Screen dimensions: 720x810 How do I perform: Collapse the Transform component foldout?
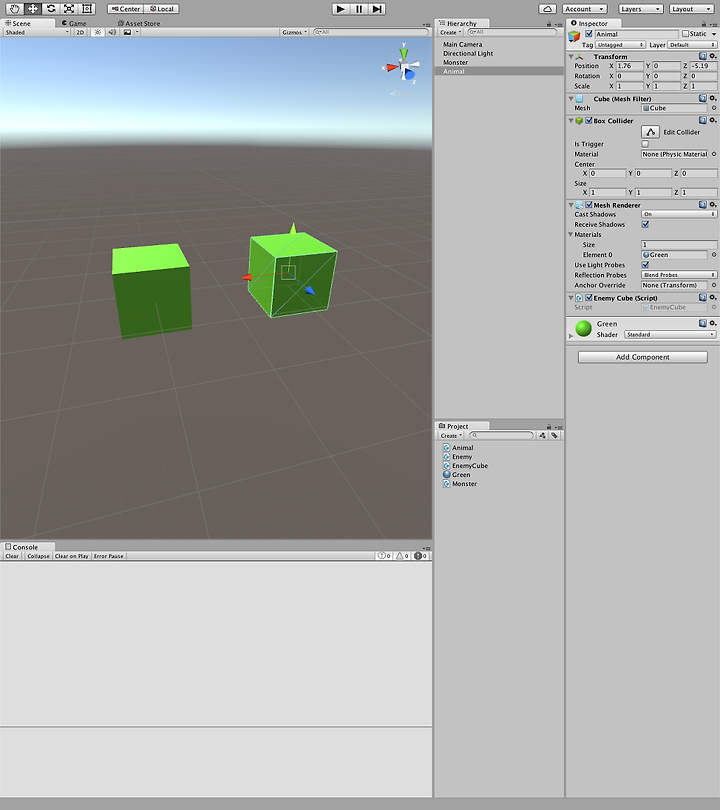pos(571,56)
